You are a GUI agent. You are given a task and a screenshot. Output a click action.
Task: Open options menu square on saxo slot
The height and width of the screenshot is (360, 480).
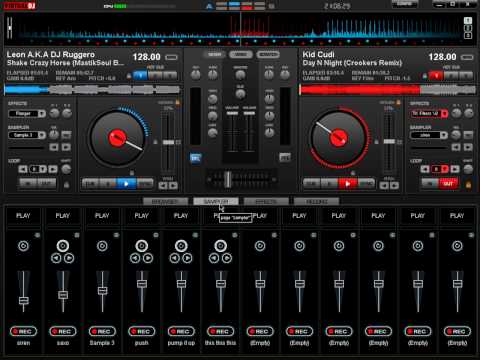pos(77,235)
